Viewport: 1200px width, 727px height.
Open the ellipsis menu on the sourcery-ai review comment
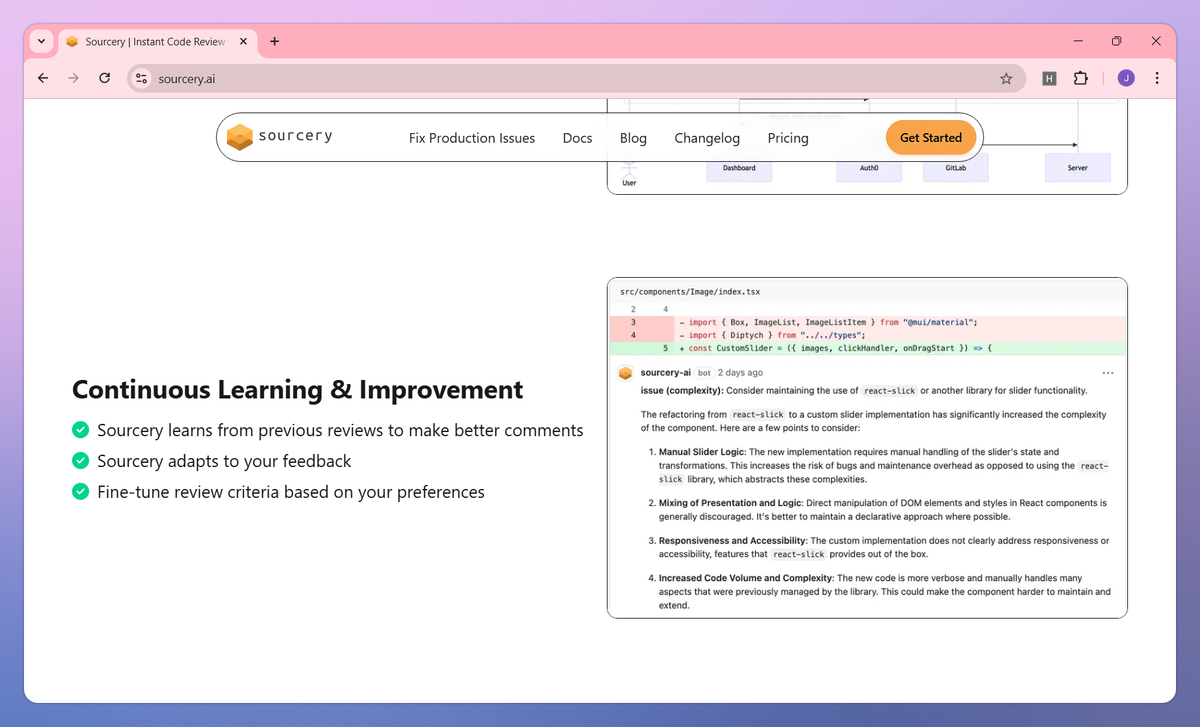pos(1107,372)
